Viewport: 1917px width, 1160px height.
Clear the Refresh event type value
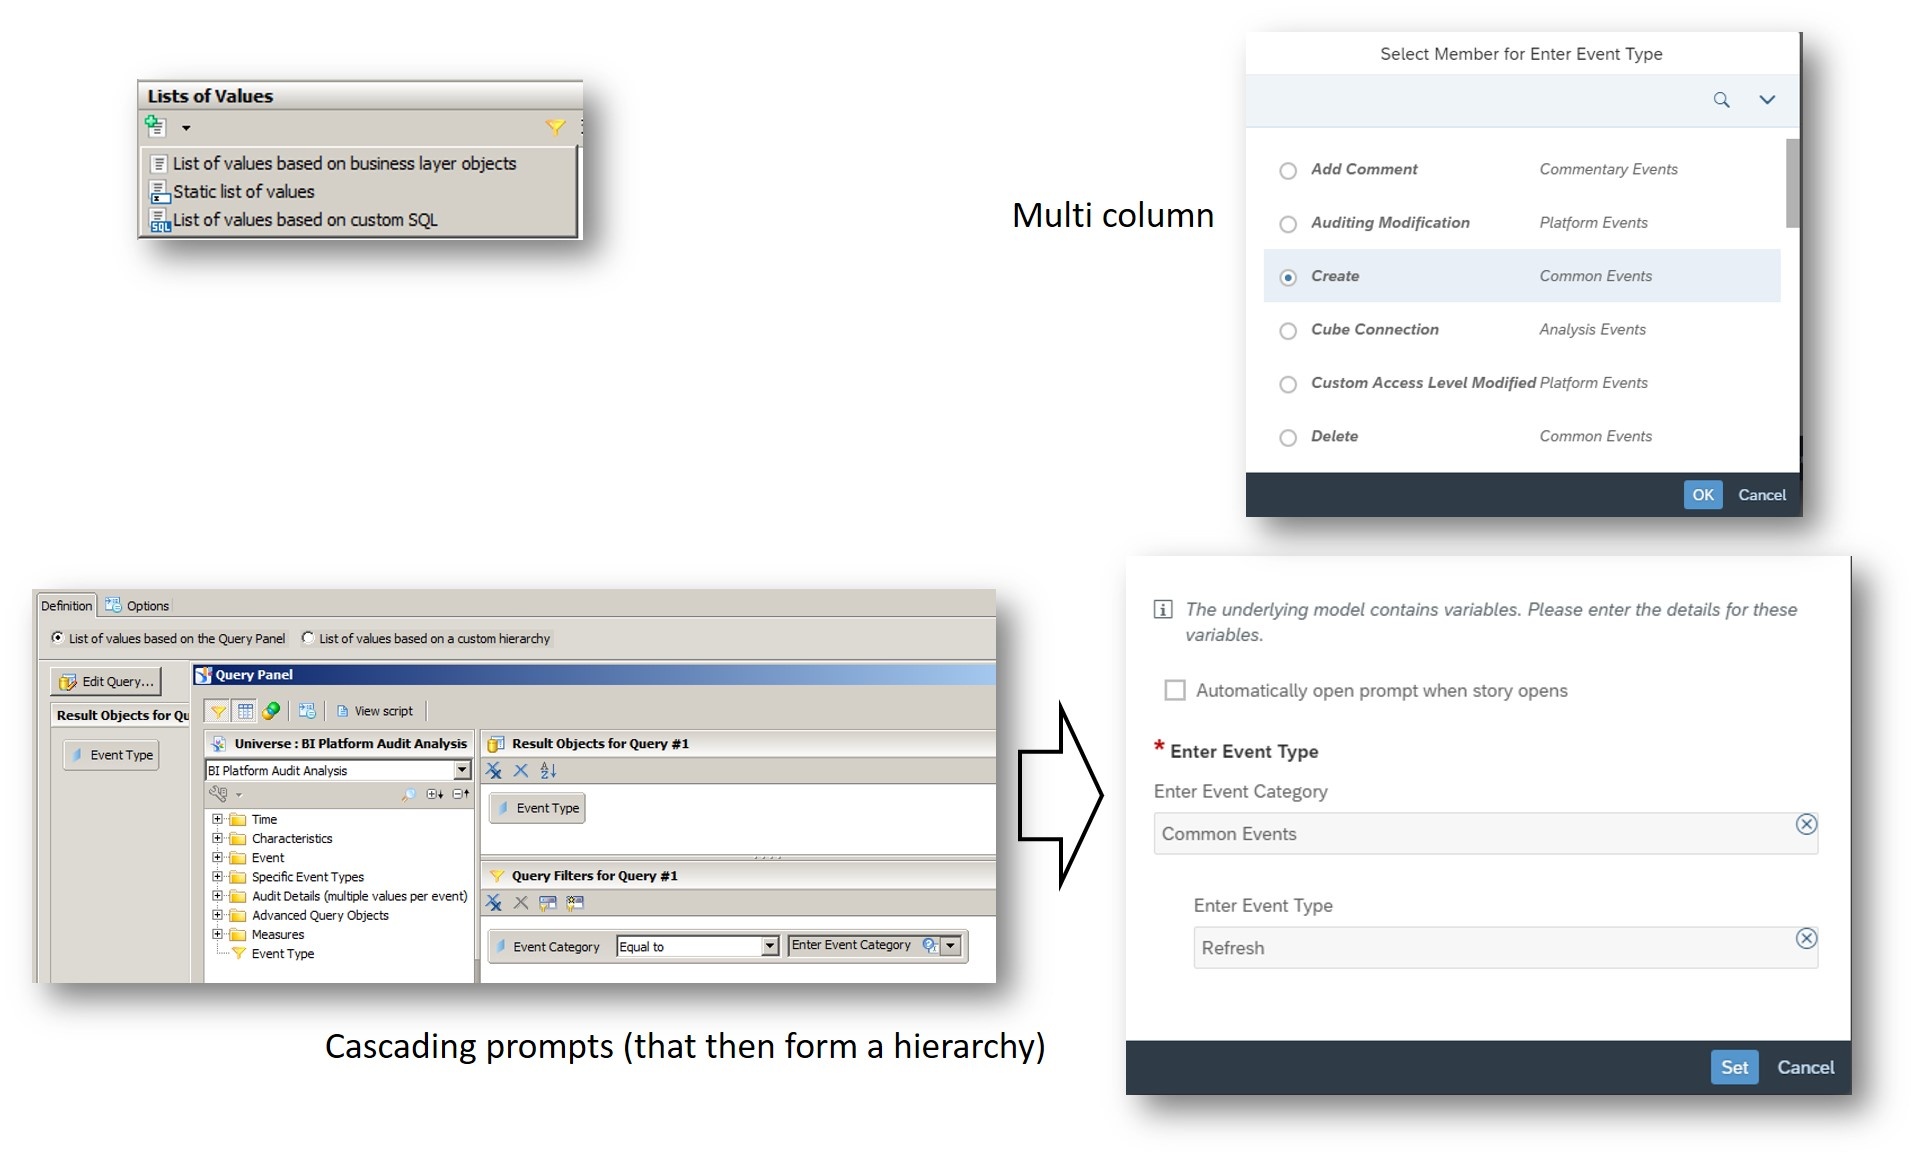(1806, 938)
